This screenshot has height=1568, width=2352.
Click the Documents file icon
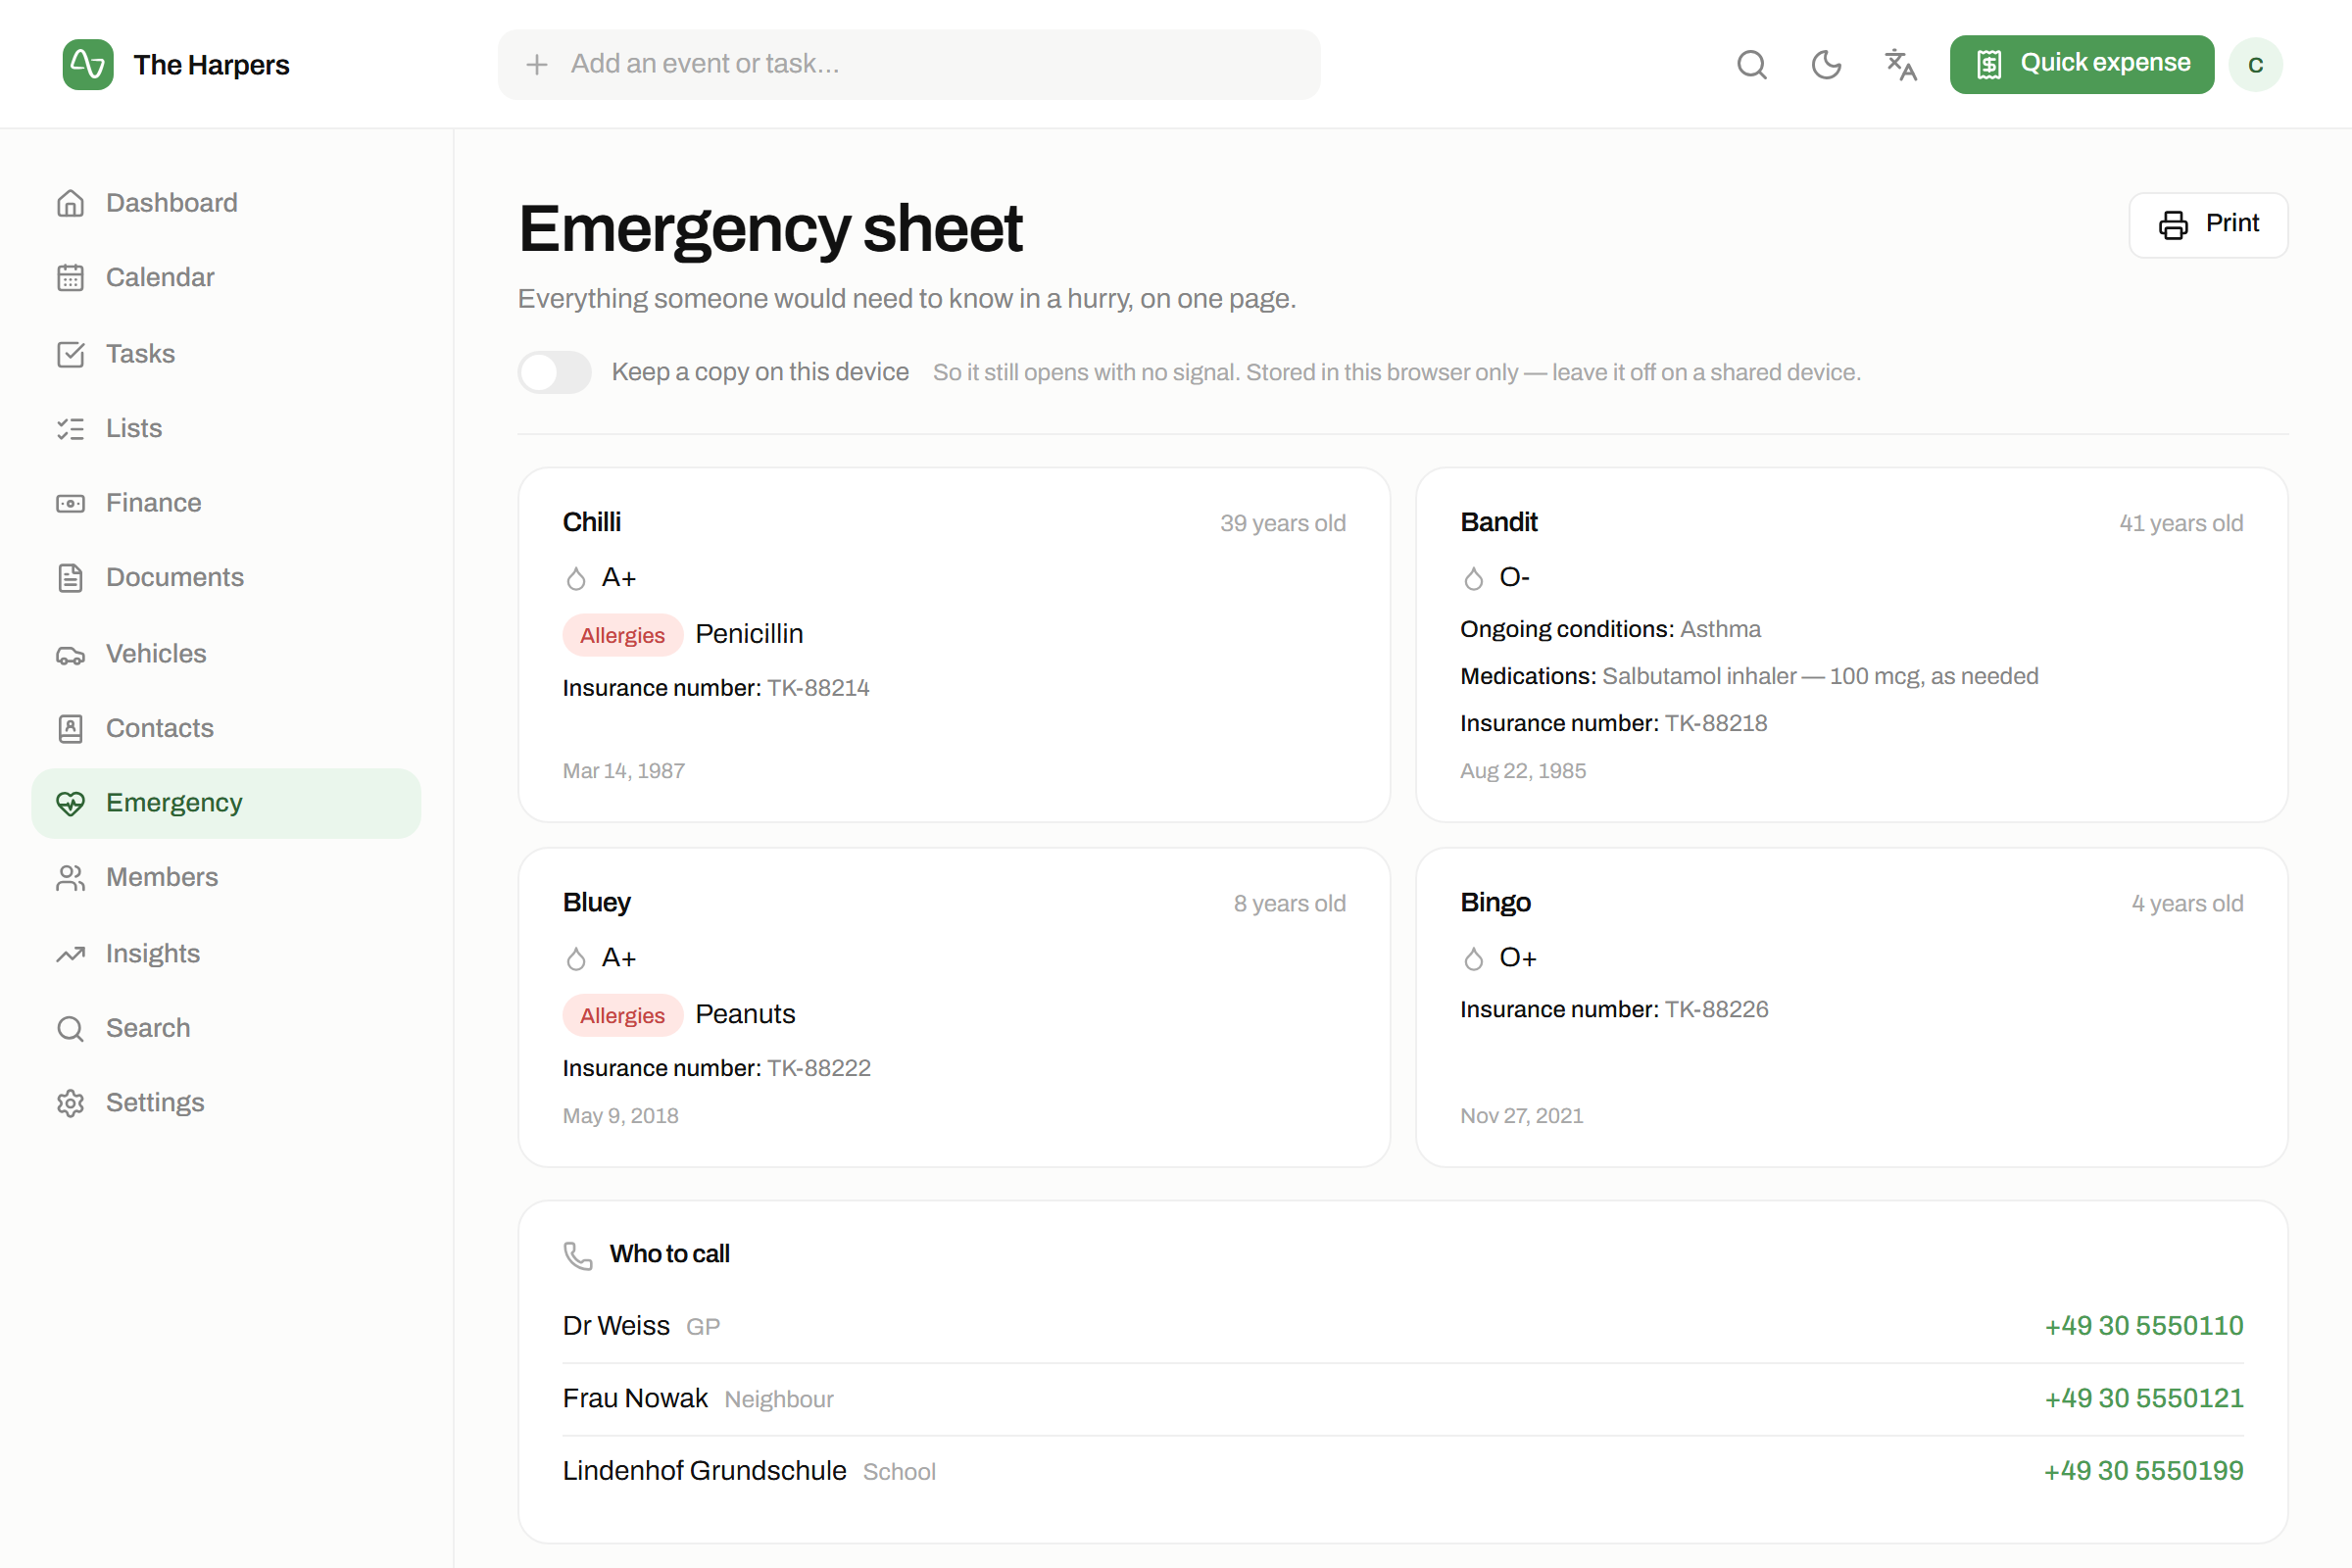coord(70,578)
